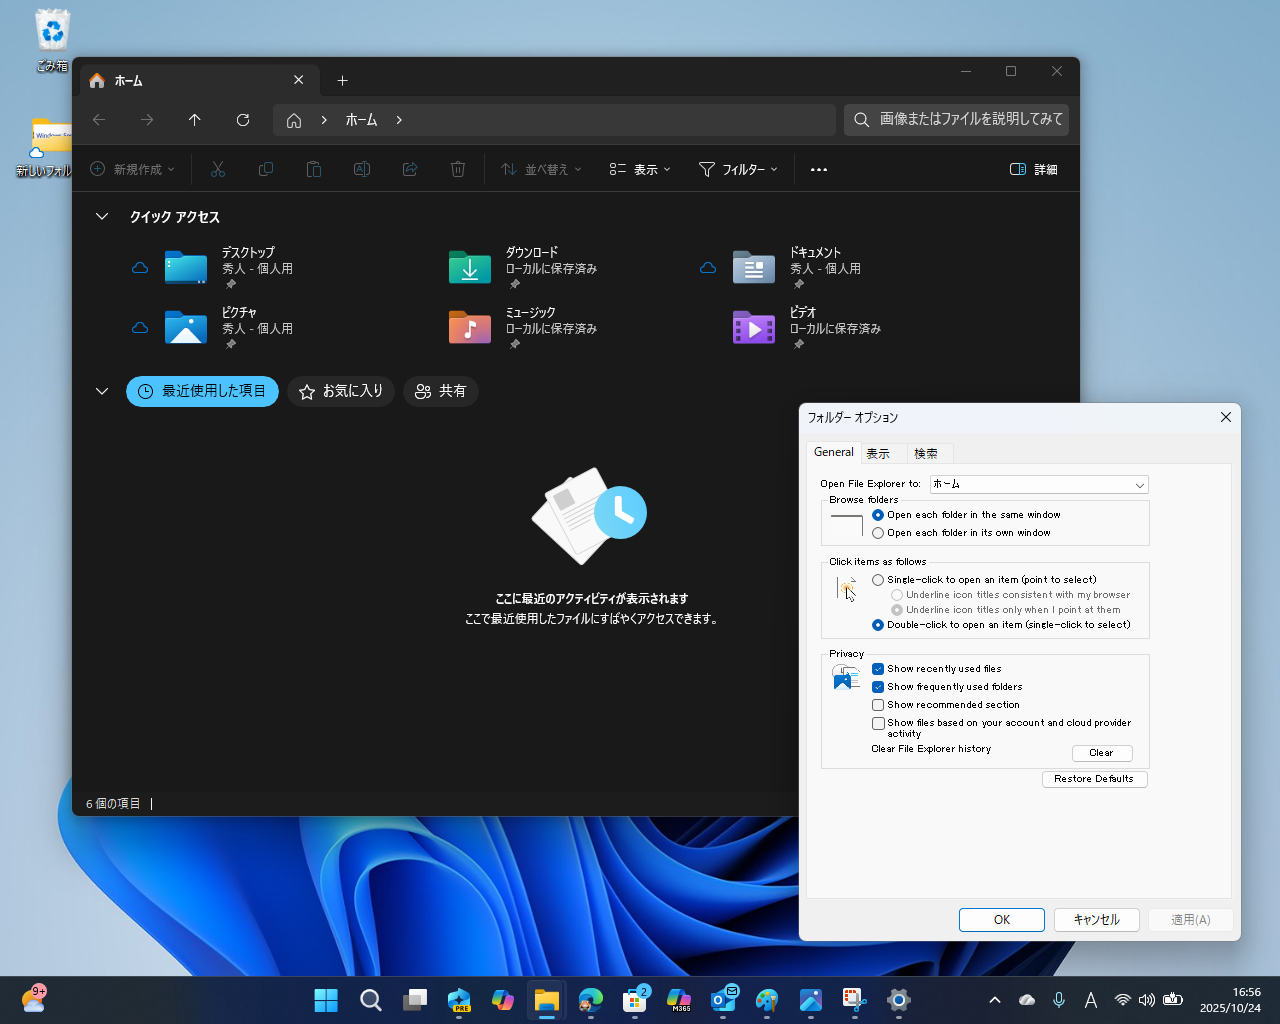
Task: Switch to the General tab
Action: pos(834,452)
